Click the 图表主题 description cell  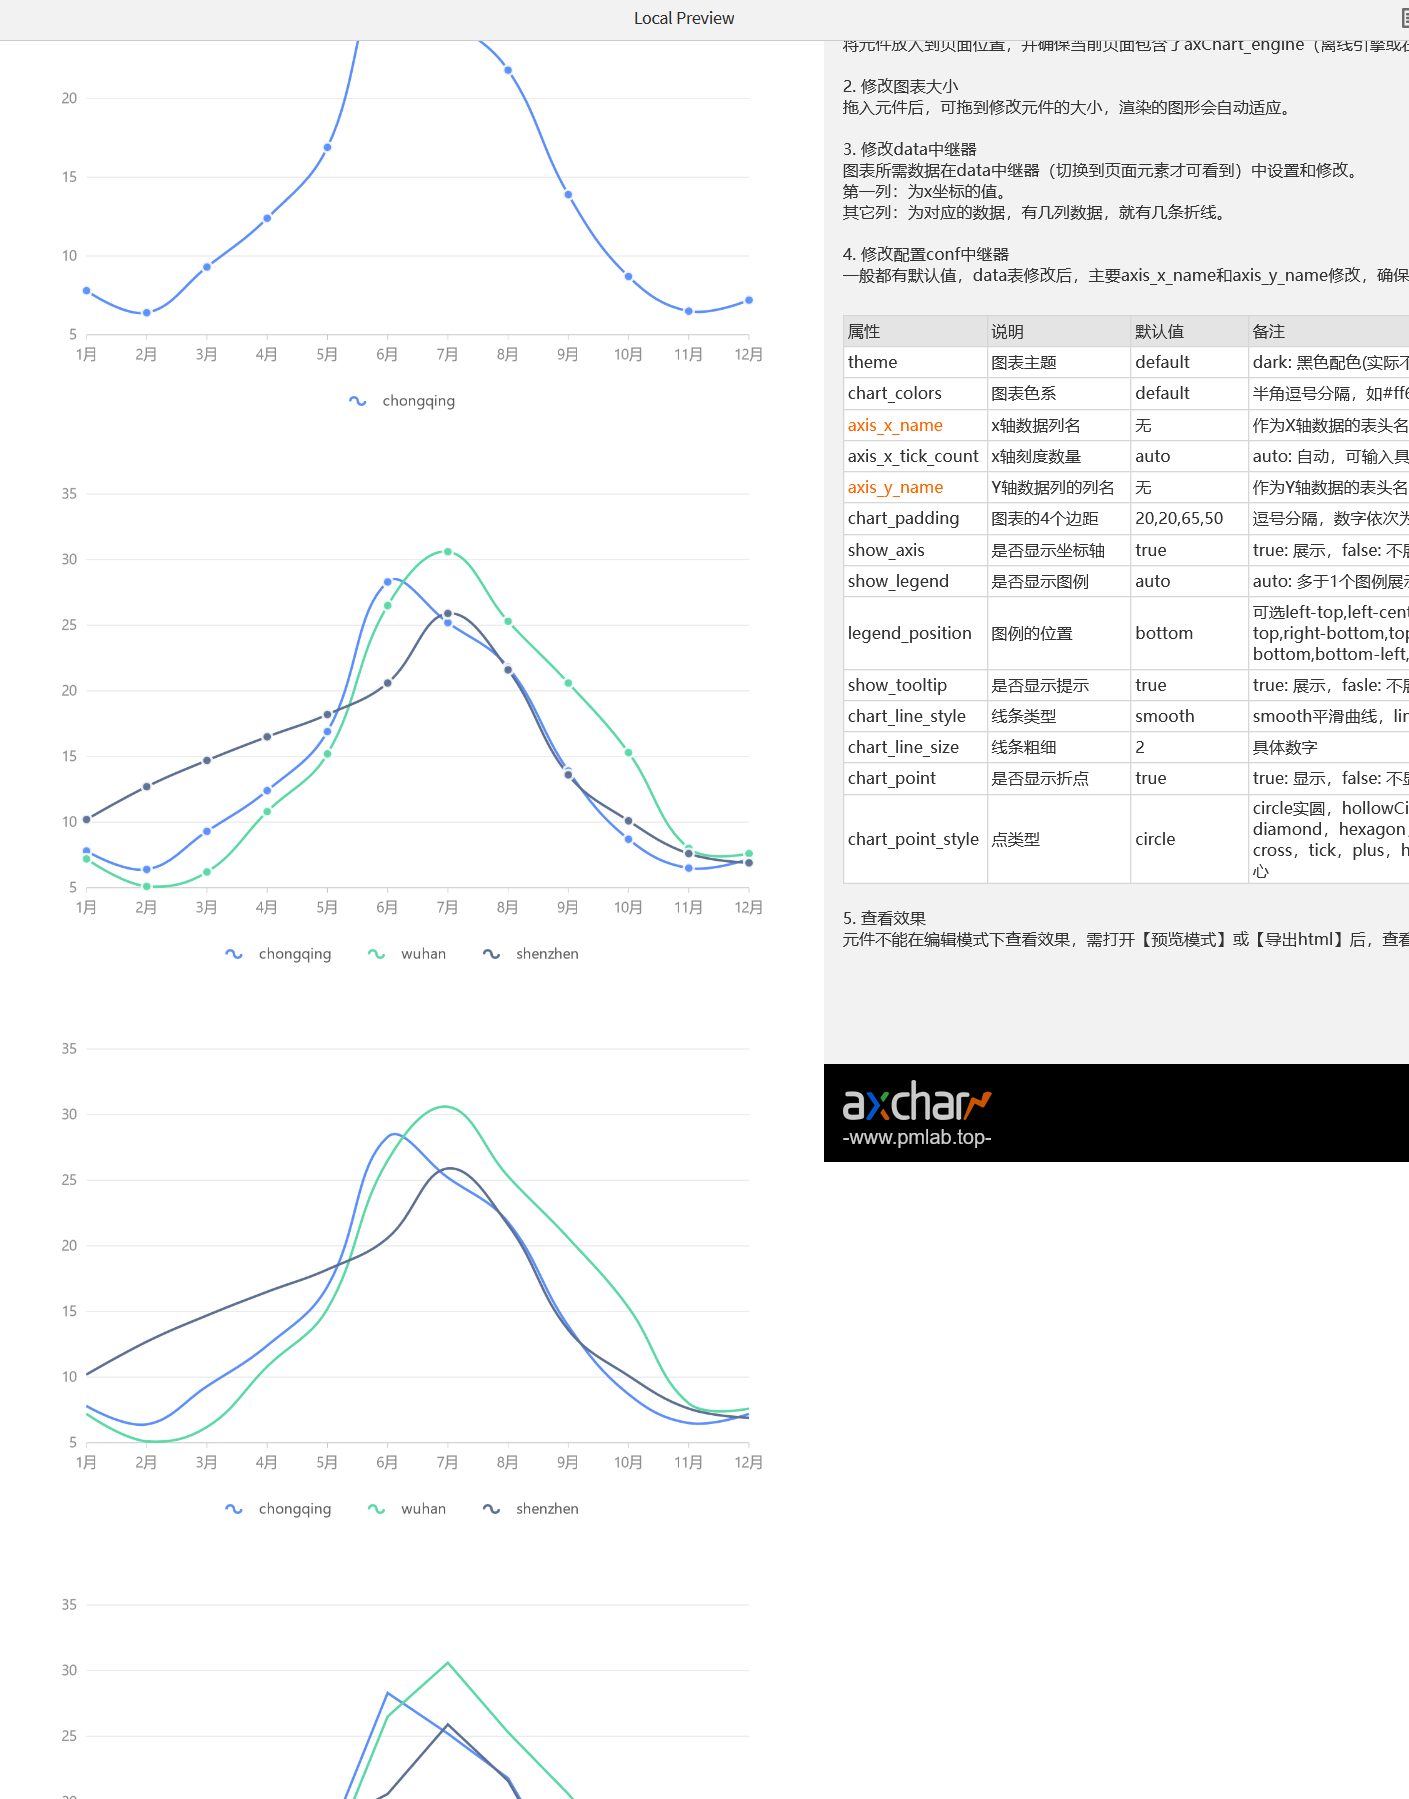coord(1059,362)
